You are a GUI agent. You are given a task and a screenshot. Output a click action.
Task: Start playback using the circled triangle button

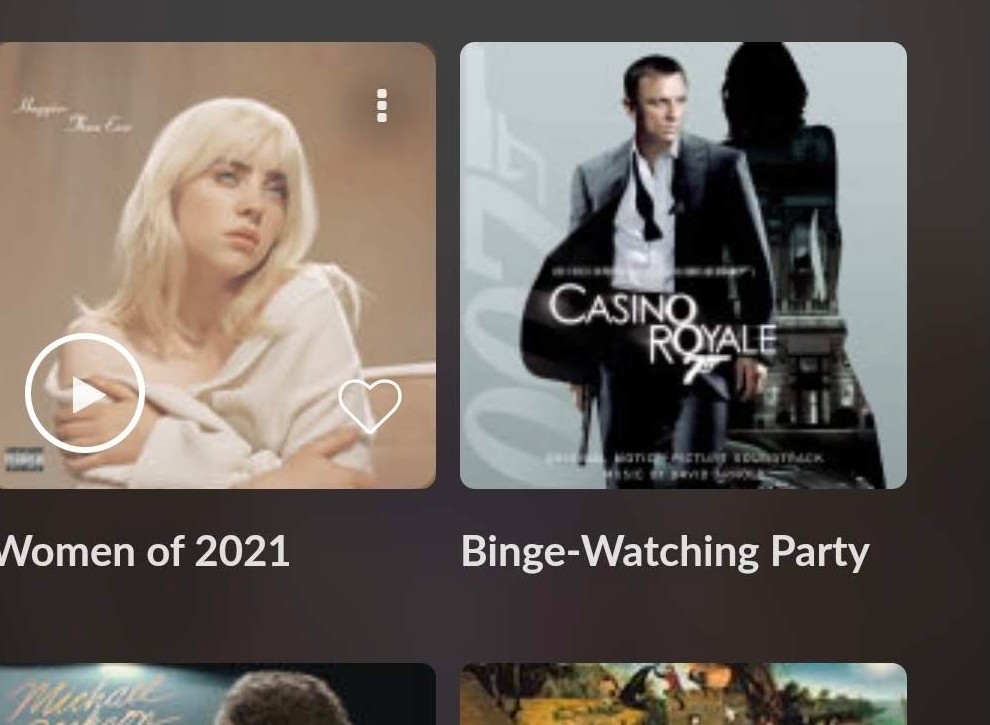point(85,393)
